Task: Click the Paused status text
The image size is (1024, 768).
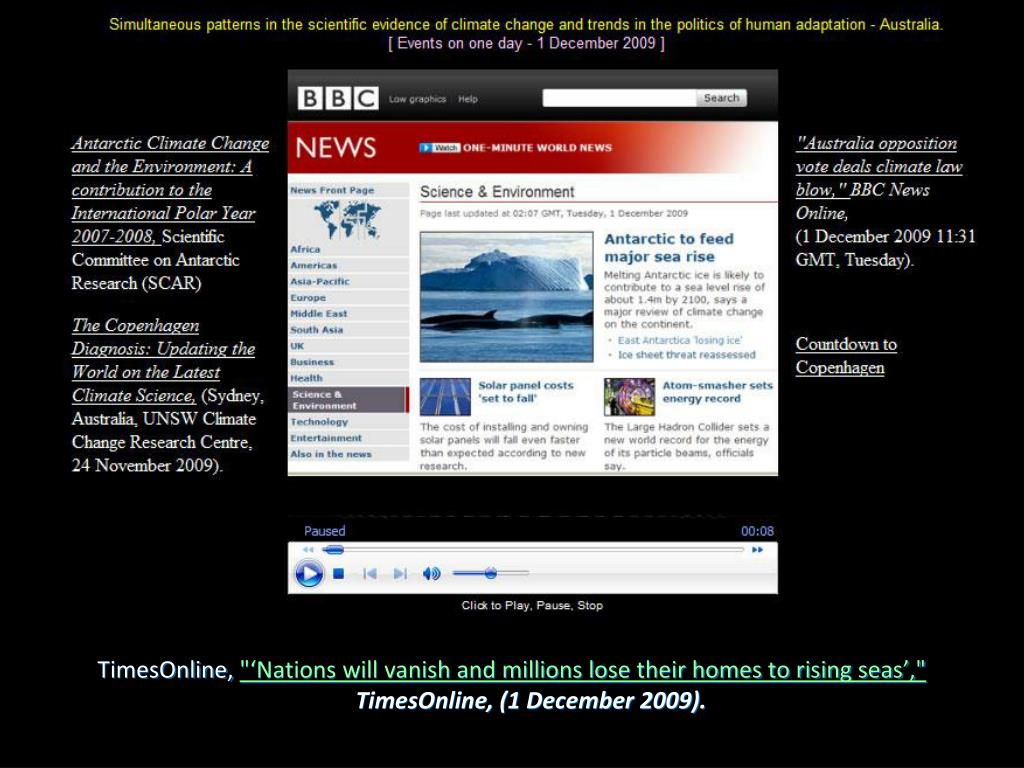Action: click(325, 531)
